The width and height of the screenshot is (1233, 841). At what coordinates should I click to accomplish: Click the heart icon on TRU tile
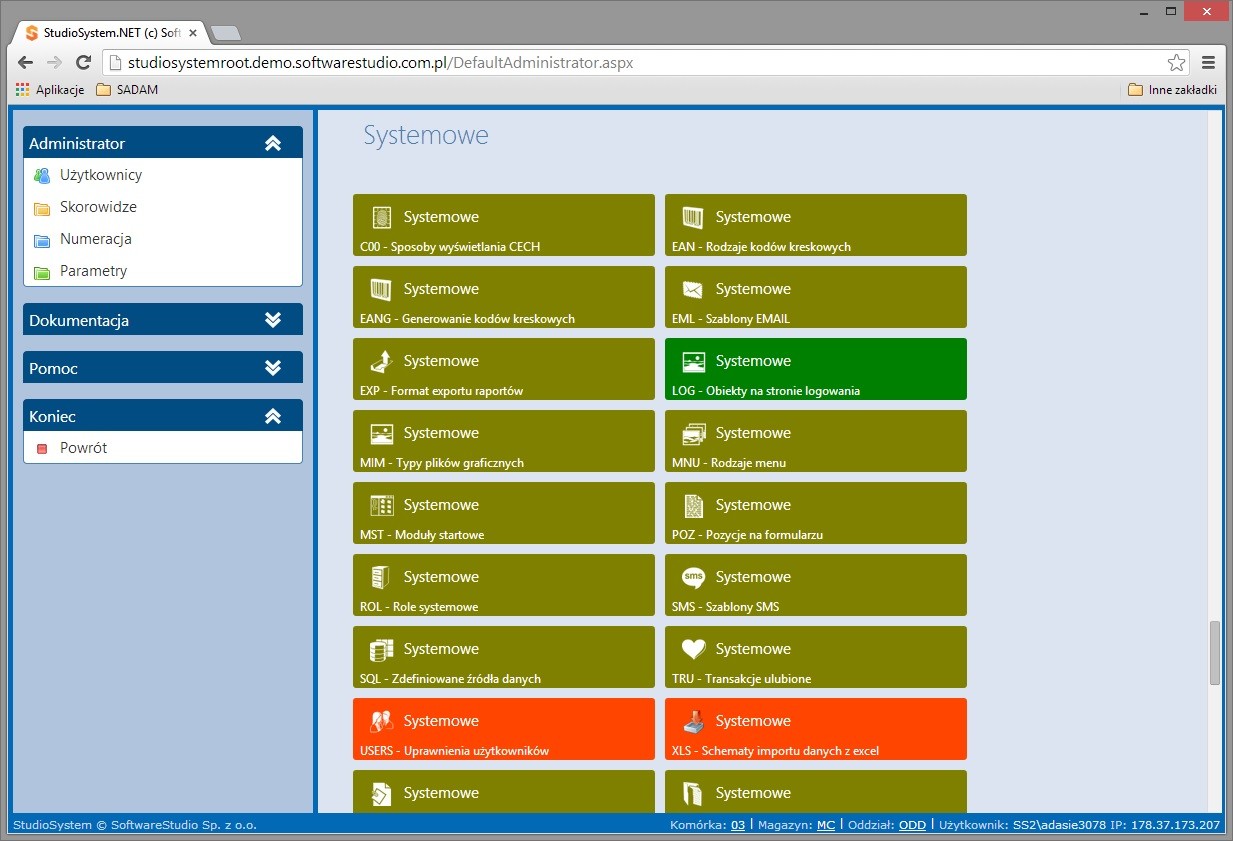pyautogui.click(x=693, y=649)
